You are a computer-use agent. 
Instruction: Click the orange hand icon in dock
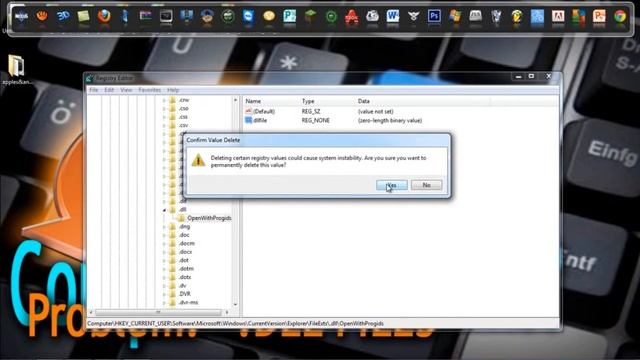click(x=42, y=16)
